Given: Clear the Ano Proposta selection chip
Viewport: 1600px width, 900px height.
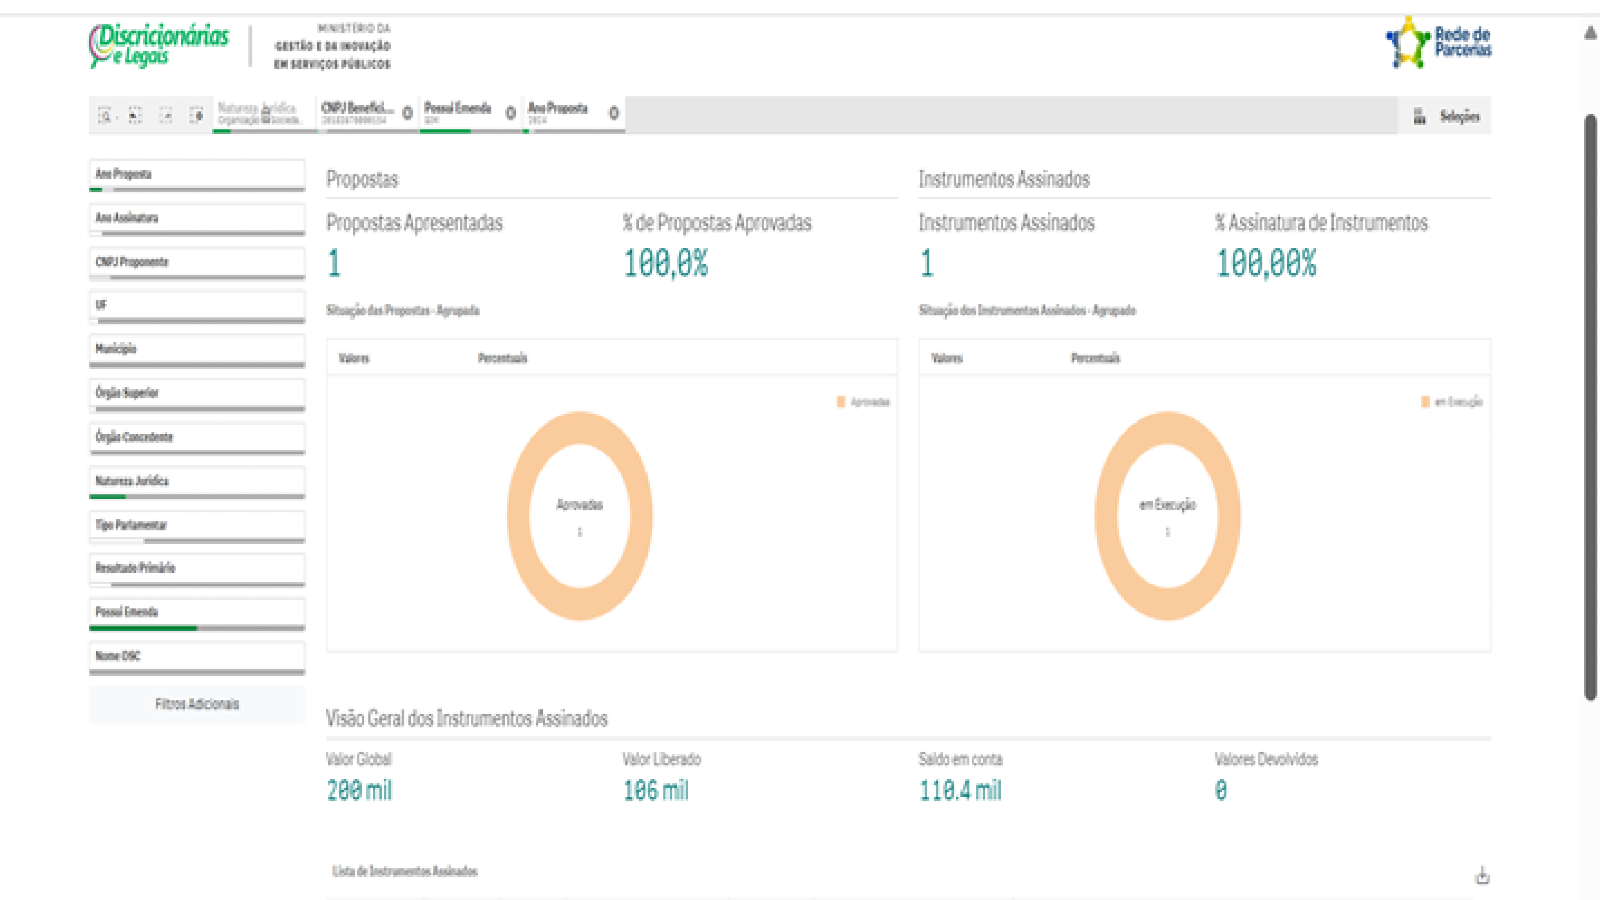Looking at the screenshot, I should tap(614, 113).
